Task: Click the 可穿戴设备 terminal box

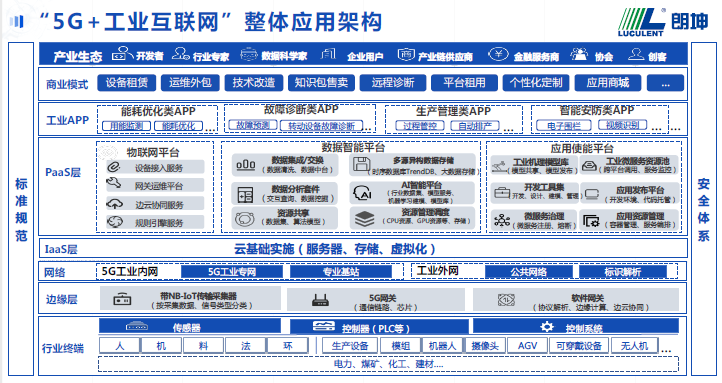Action: (579, 346)
